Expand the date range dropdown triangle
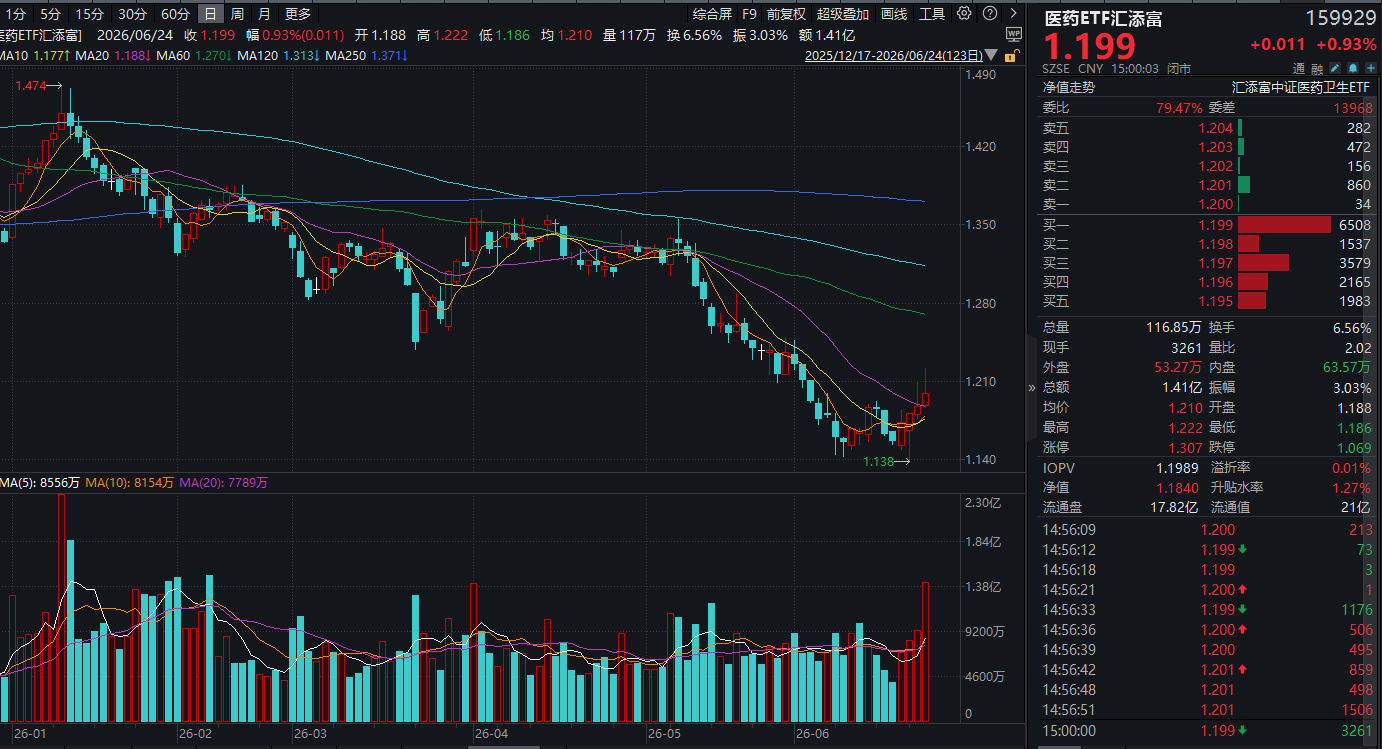 point(991,55)
